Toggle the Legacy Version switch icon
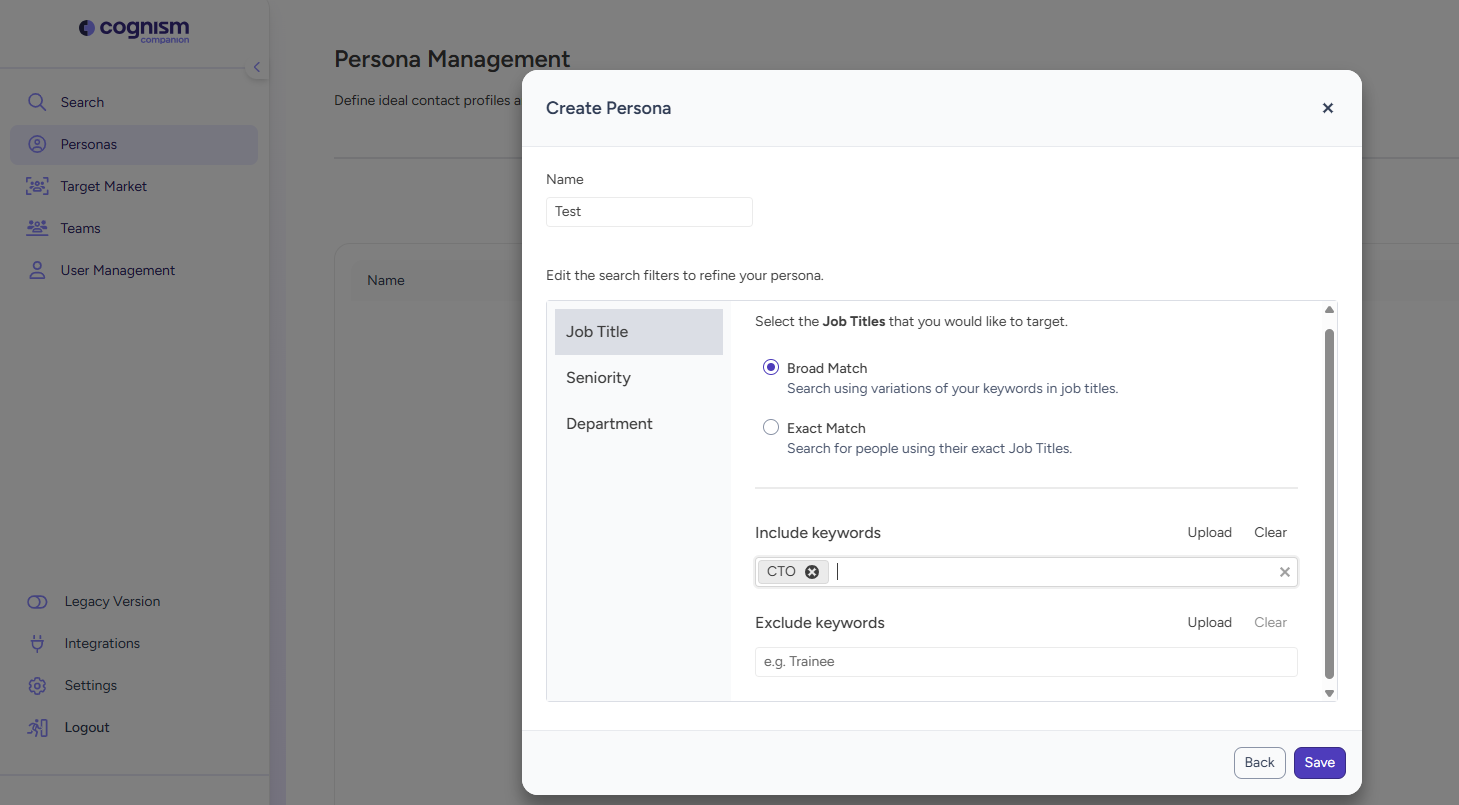 click(37, 602)
